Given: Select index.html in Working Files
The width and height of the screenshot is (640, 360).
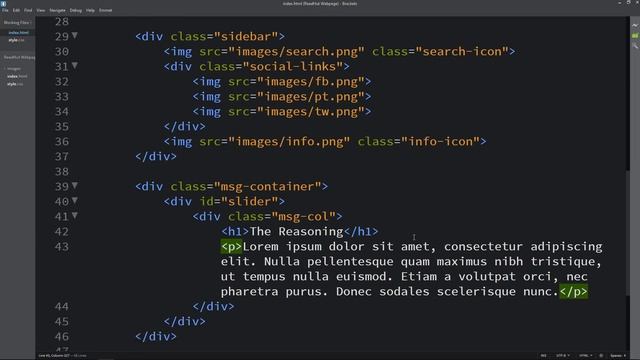Looking at the screenshot, I should [18, 33].
